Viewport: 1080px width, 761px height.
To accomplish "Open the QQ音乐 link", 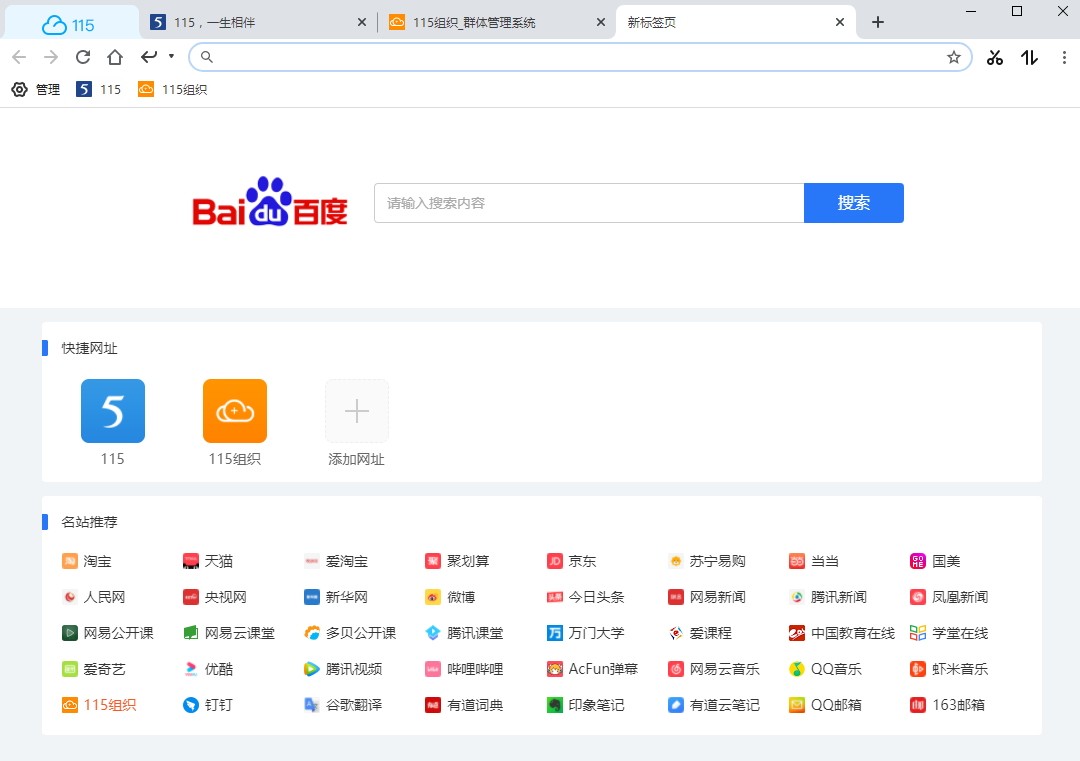I will tap(825, 669).
